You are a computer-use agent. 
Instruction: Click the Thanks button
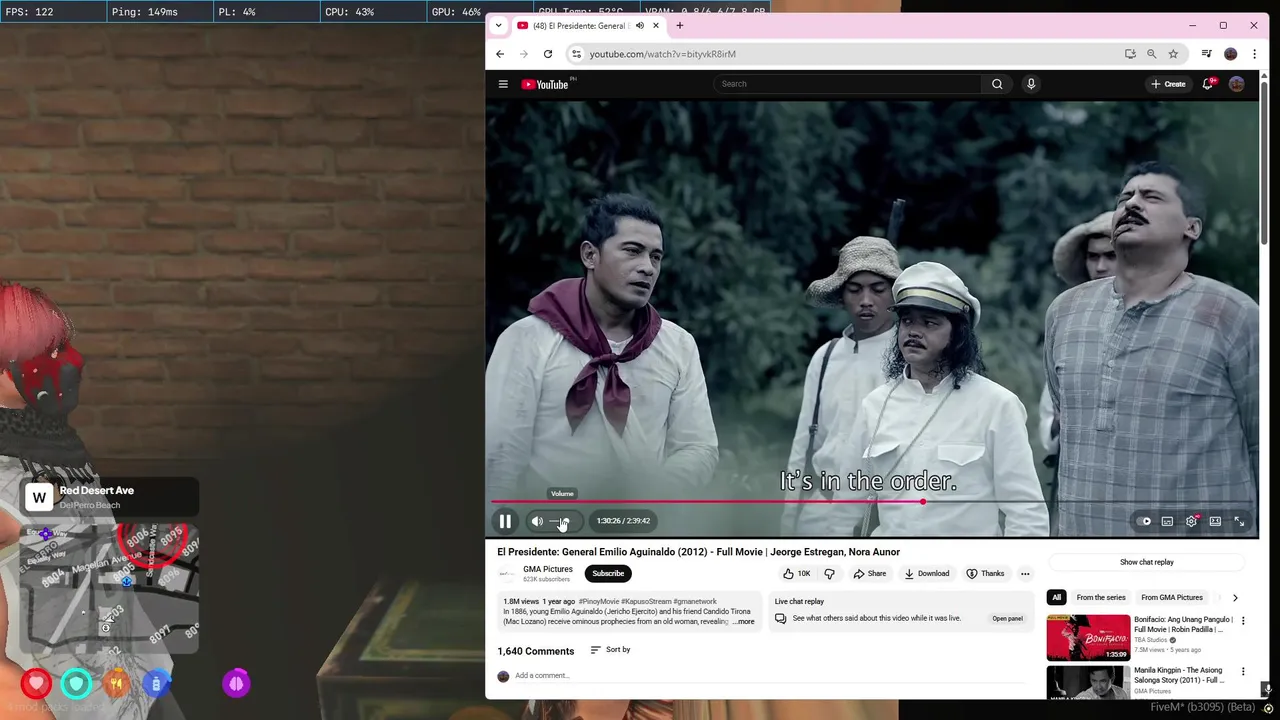[985, 574]
